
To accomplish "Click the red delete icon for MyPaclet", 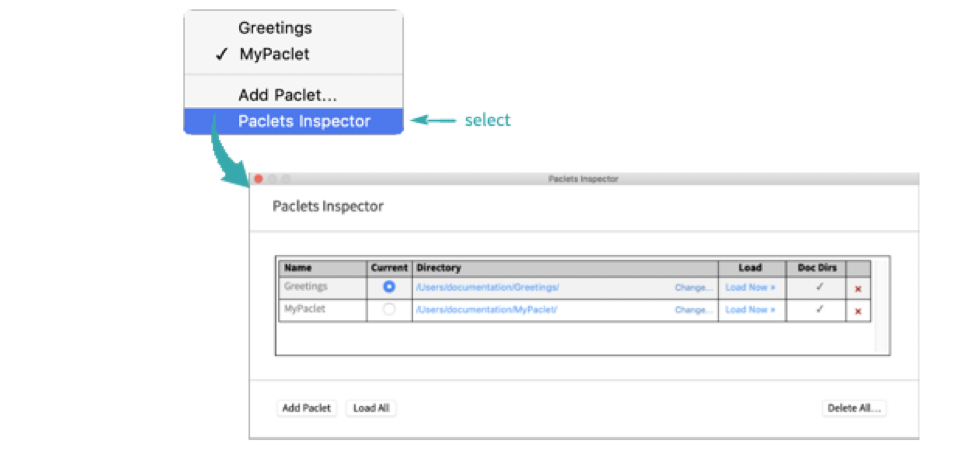I will [858, 311].
